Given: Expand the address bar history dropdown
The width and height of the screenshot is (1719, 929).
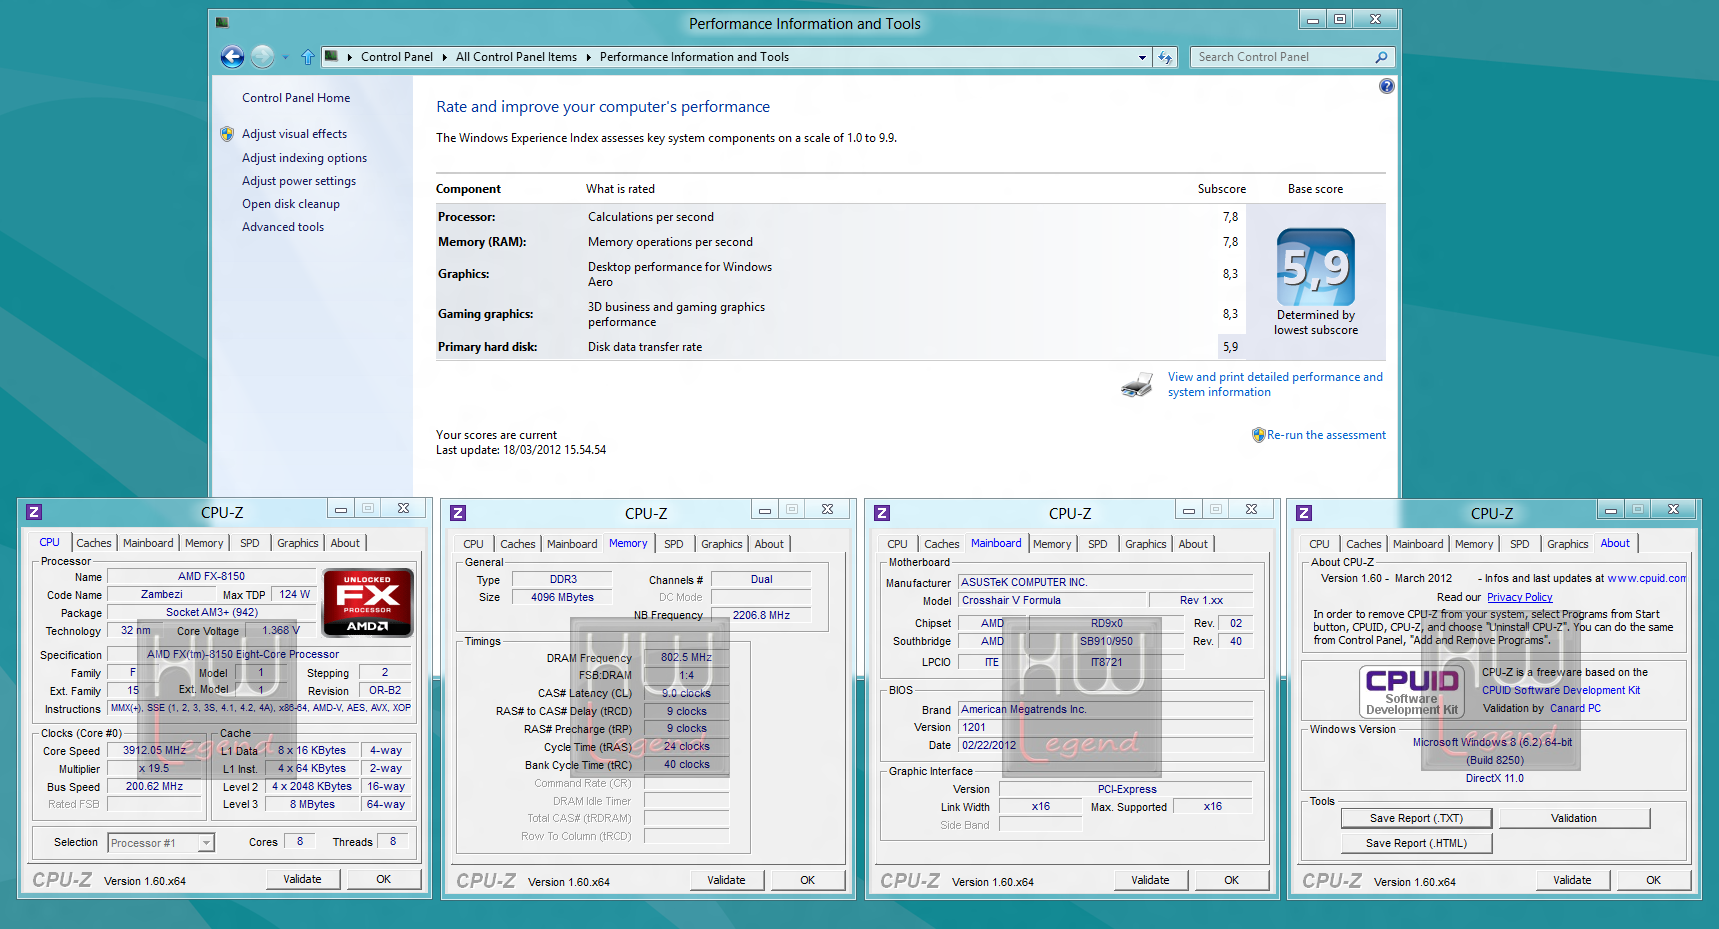Looking at the screenshot, I should click(1142, 58).
